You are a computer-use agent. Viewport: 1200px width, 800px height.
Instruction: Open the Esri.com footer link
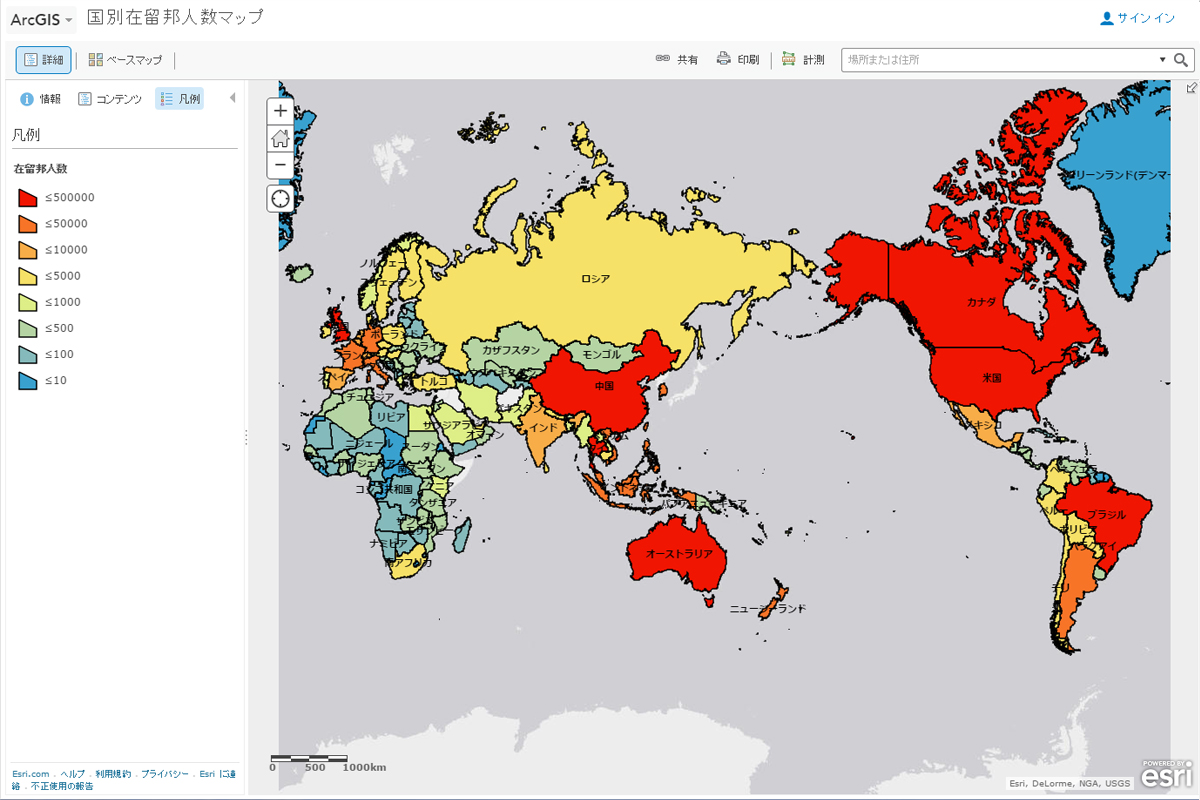coord(31,774)
